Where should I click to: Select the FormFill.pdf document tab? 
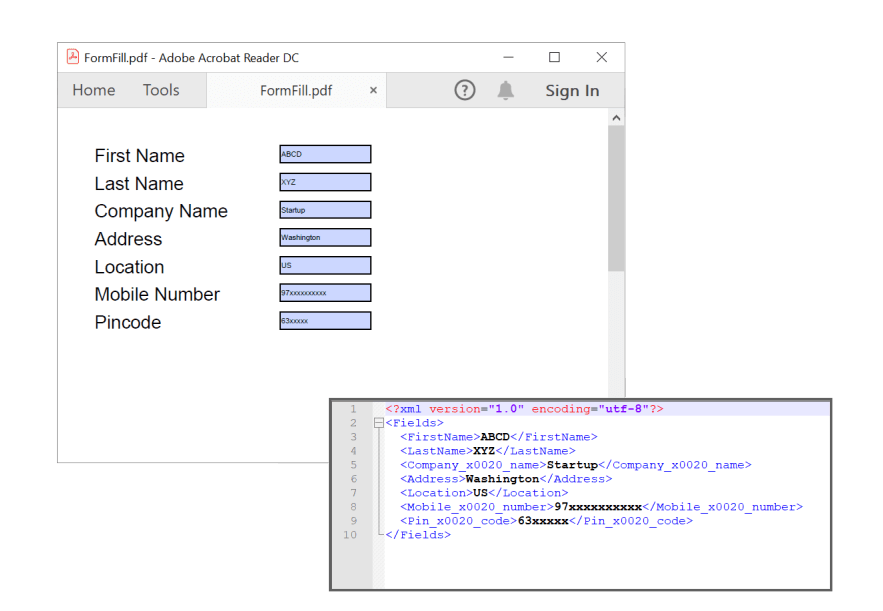click(296, 90)
